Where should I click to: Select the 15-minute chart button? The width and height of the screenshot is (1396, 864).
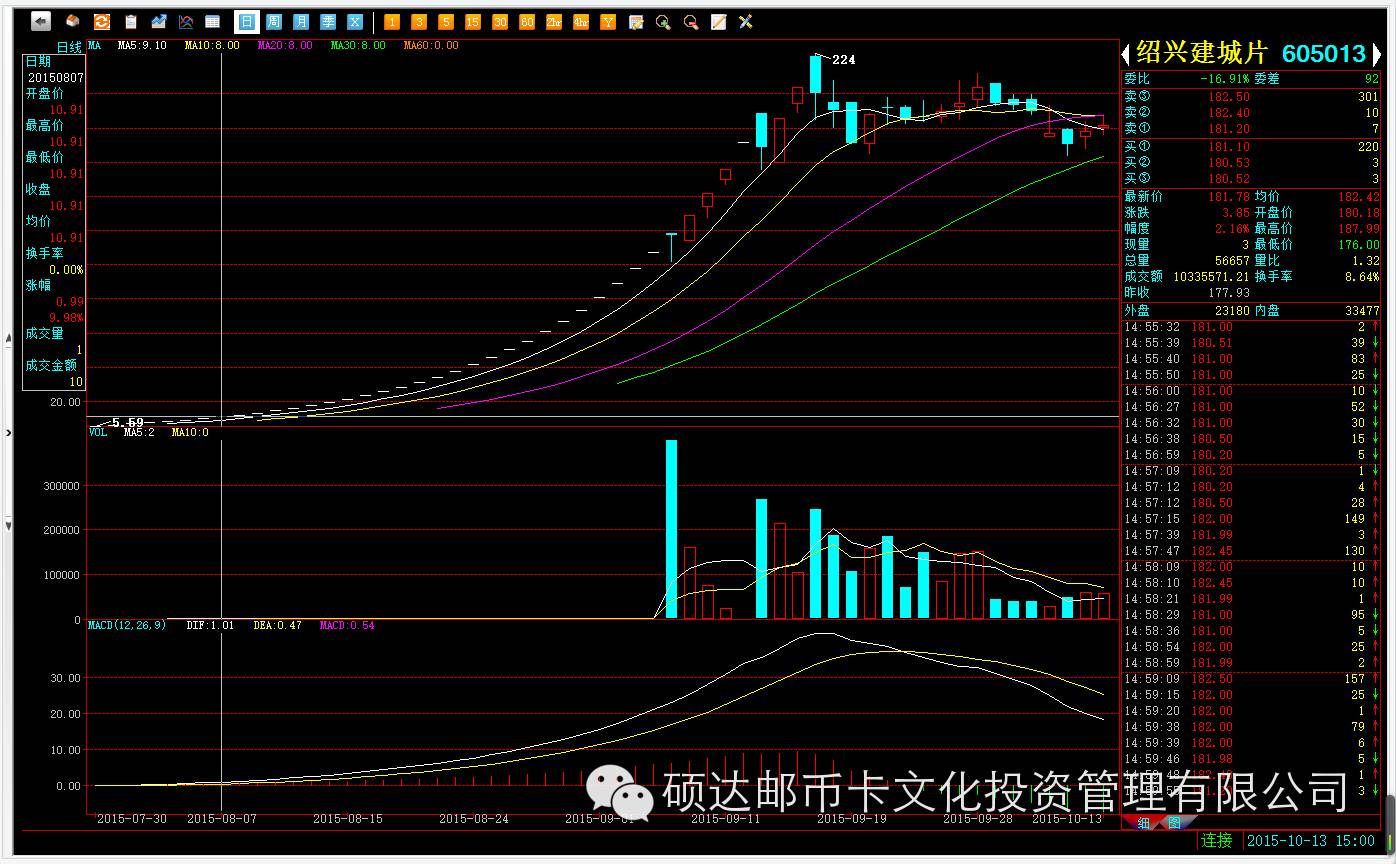[473, 21]
